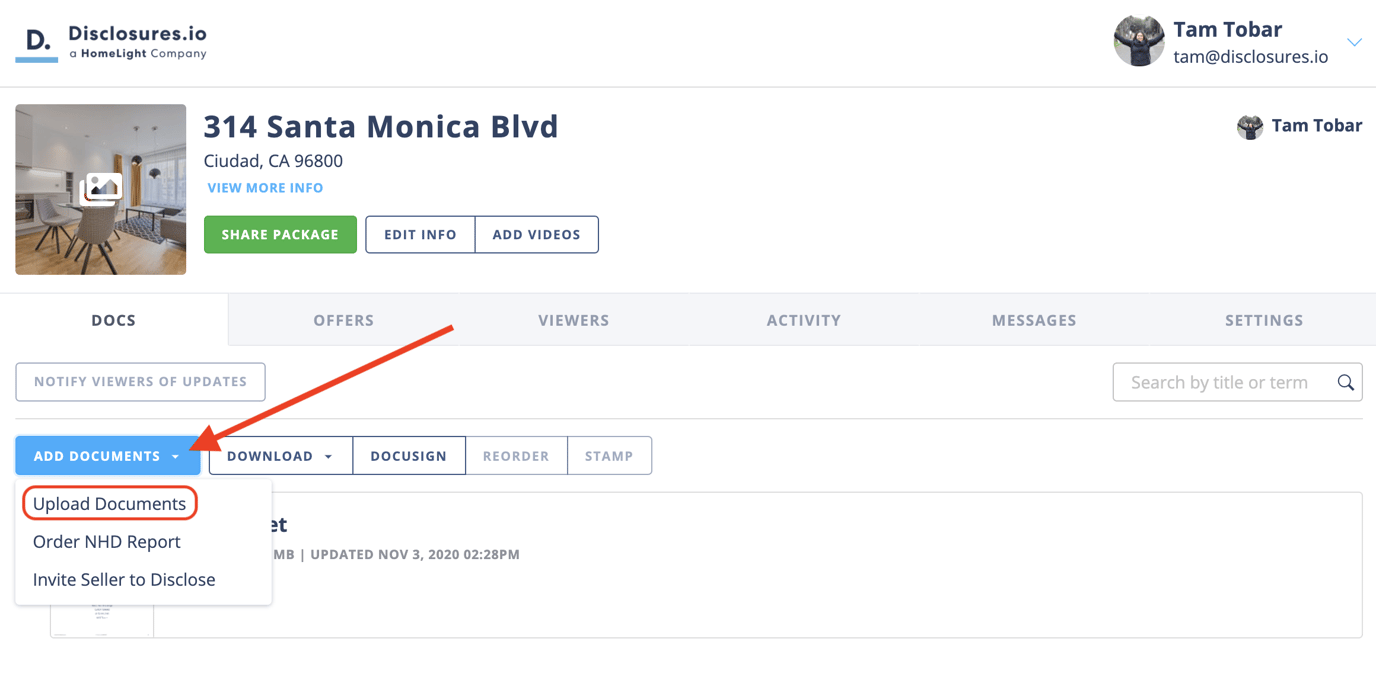Click Notify Viewers of Updates button
This screenshot has height=674, width=1376.
pyautogui.click(x=140, y=382)
